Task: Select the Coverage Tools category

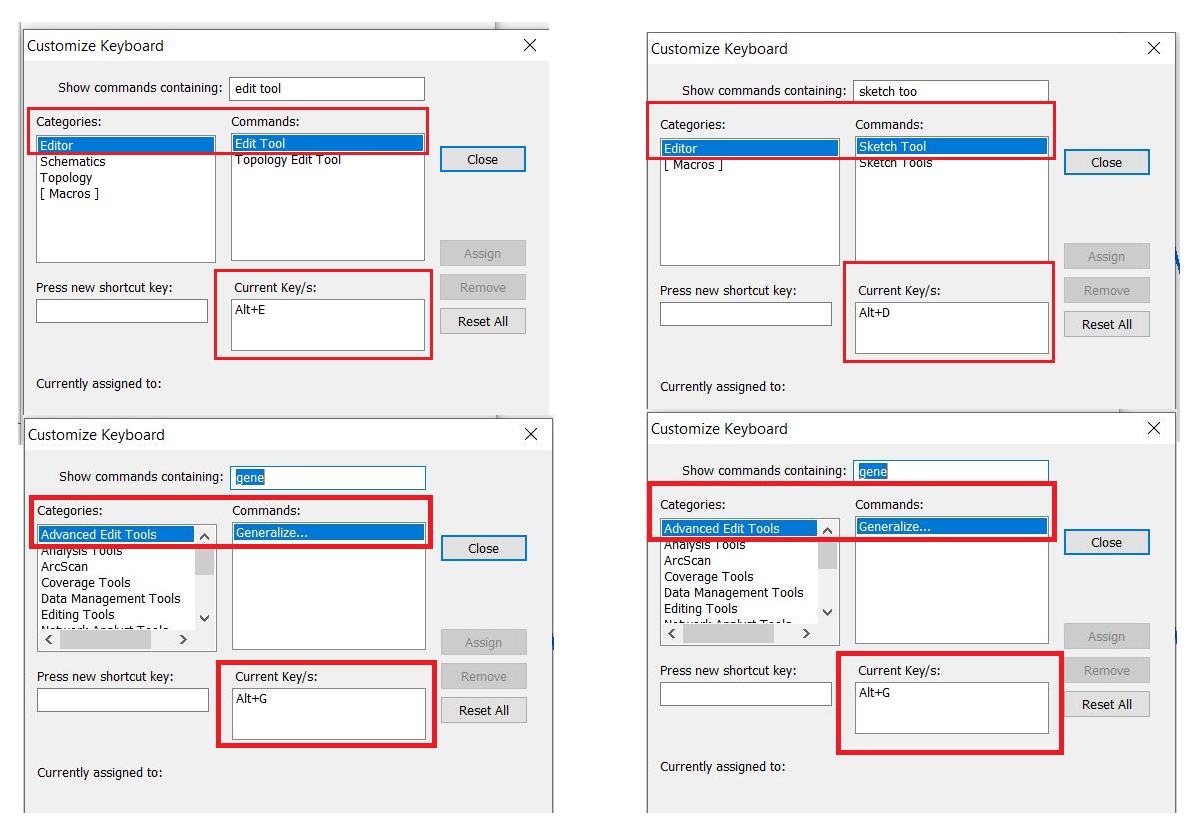Action: 85,582
